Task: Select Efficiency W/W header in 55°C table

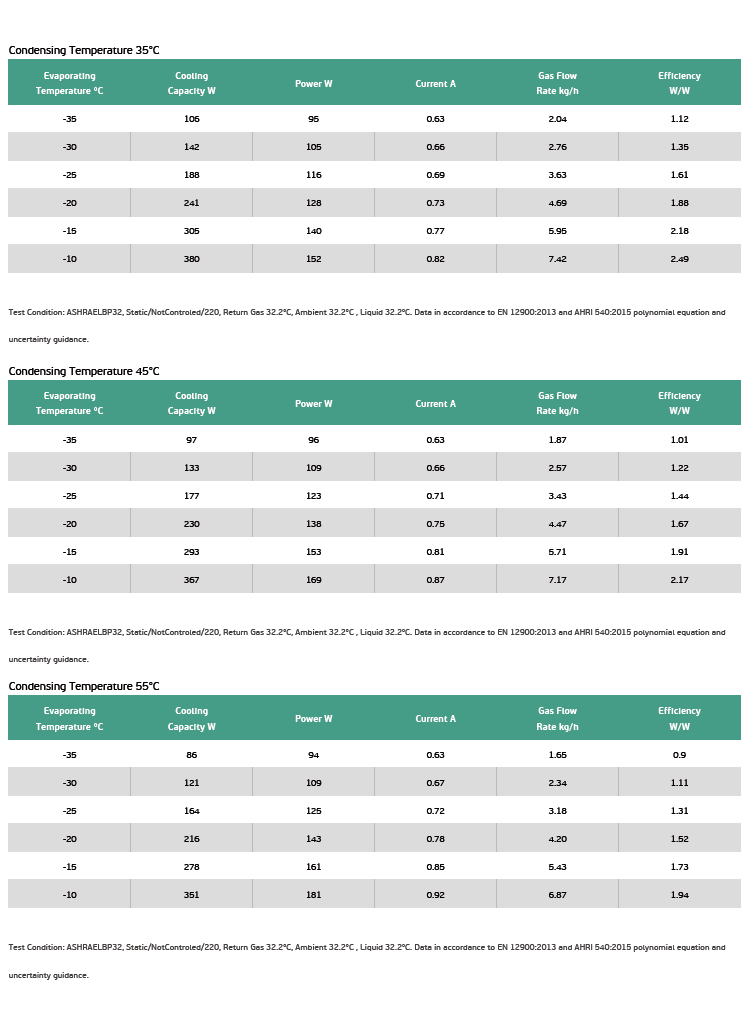Action: pos(680,718)
